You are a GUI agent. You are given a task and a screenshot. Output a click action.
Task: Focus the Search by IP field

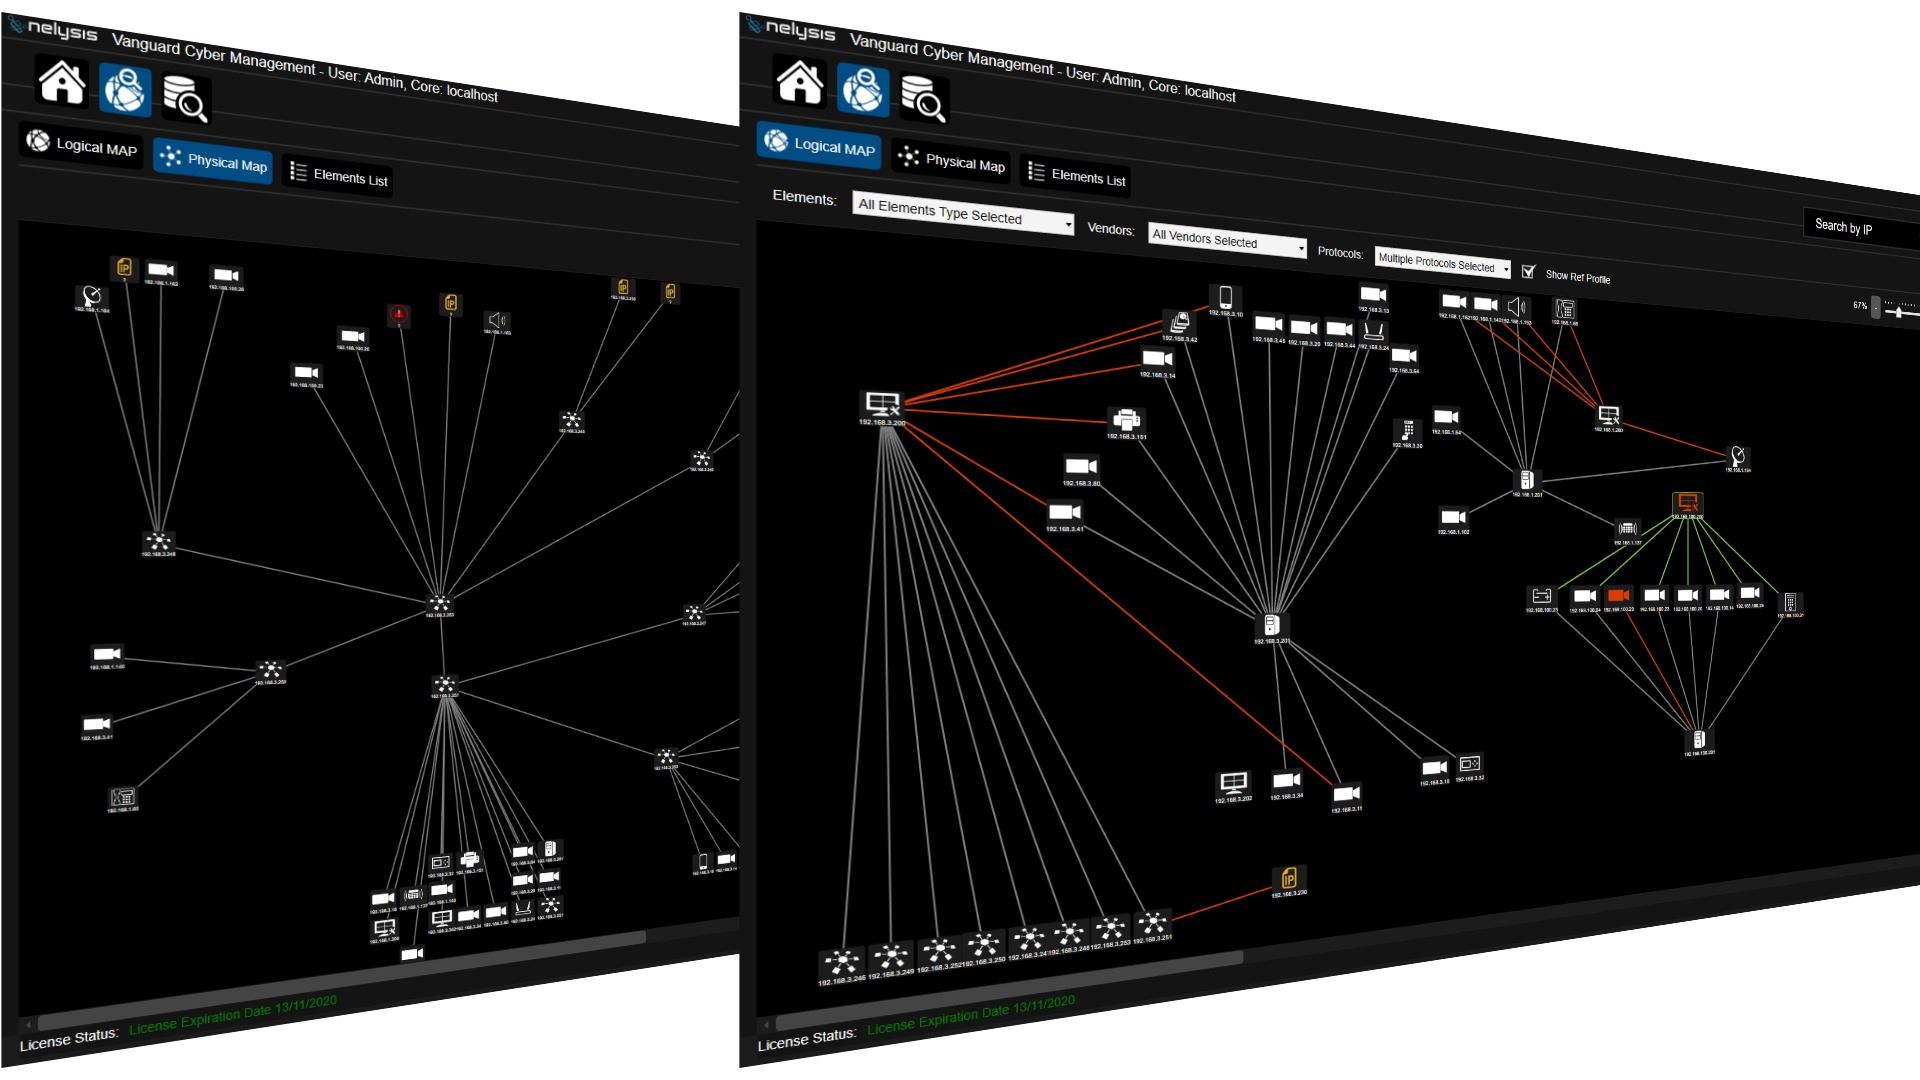point(1863,228)
